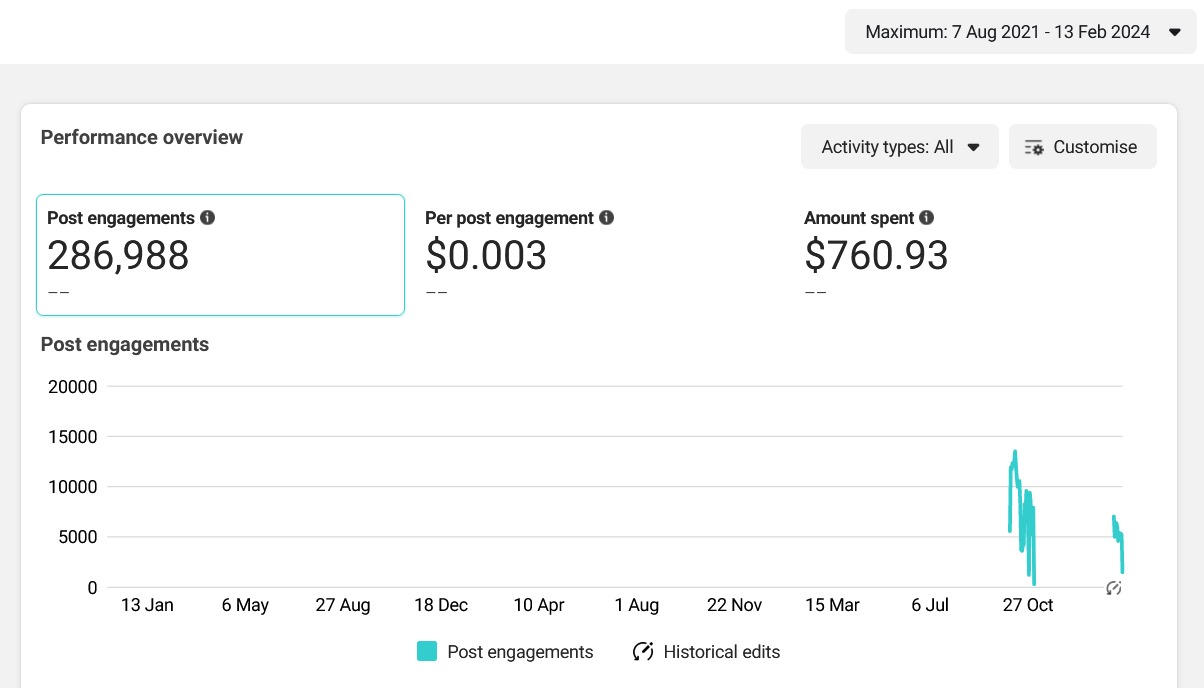This screenshot has width=1204, height=688.
Task: Click the historical edits marker on chart axis
Action: coord(1114,588)
